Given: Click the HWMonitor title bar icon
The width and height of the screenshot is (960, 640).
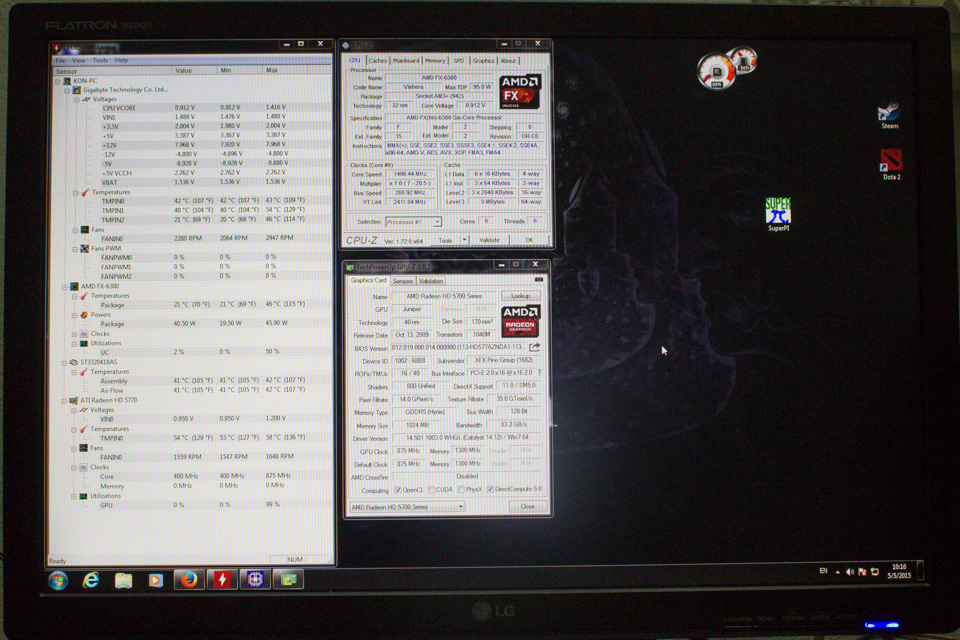Looking at the screenshot, I should [57, 47].
